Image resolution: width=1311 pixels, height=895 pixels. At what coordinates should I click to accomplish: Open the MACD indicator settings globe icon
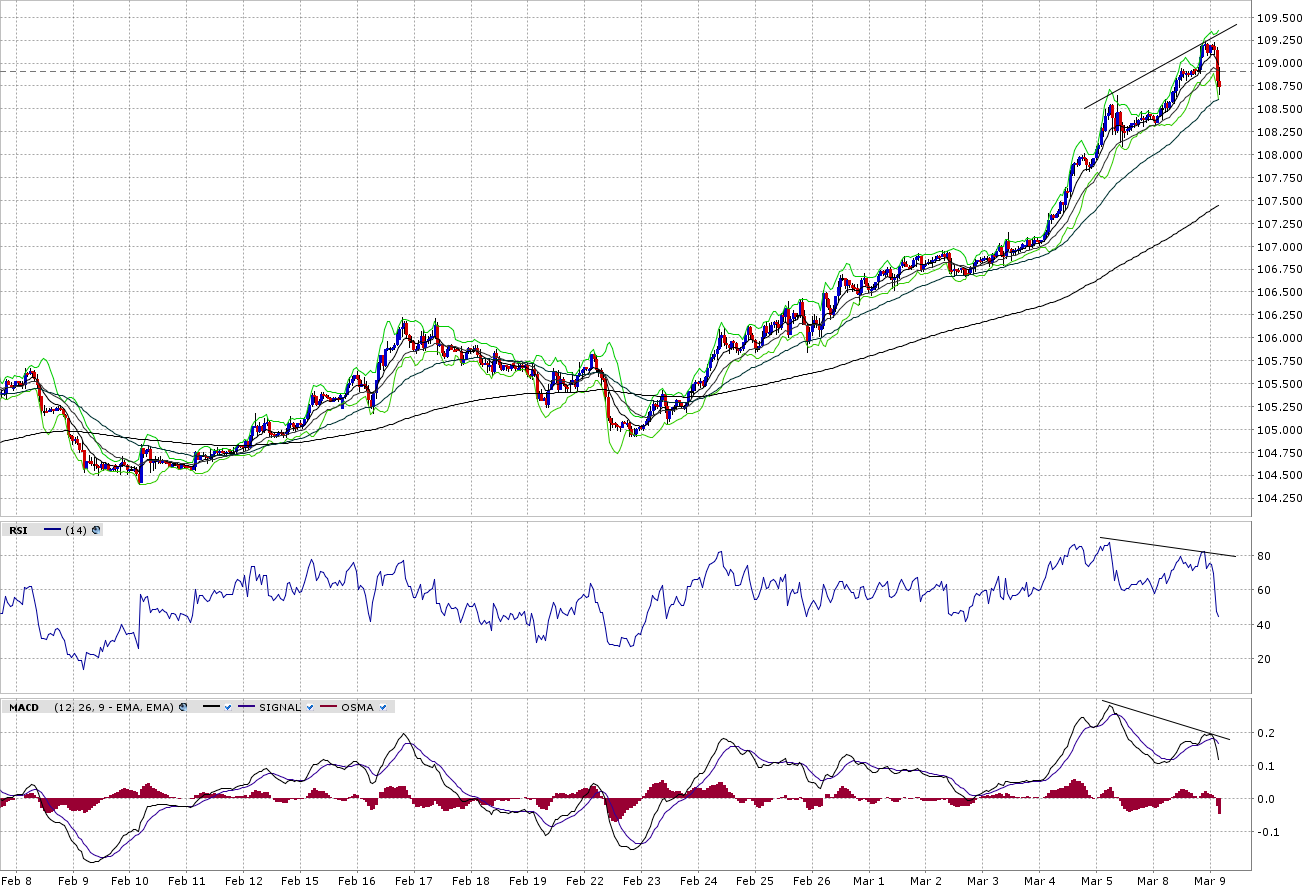coord(183,707)
